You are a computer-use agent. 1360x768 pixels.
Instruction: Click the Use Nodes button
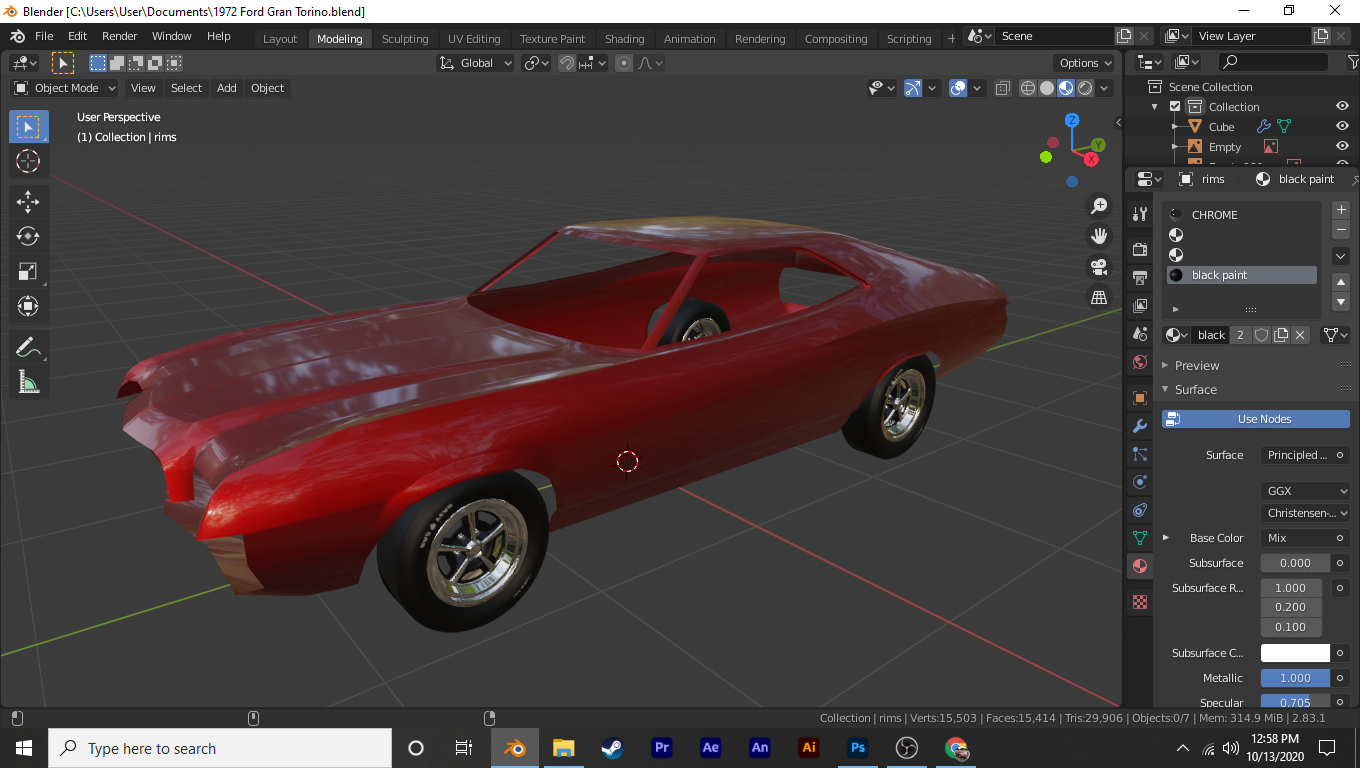click(x=1256, y=419)
